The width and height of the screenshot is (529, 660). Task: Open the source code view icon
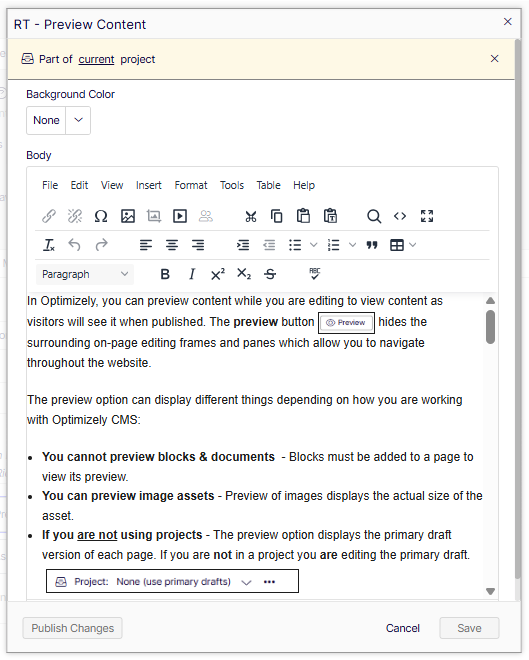click(x=400, y=216)
